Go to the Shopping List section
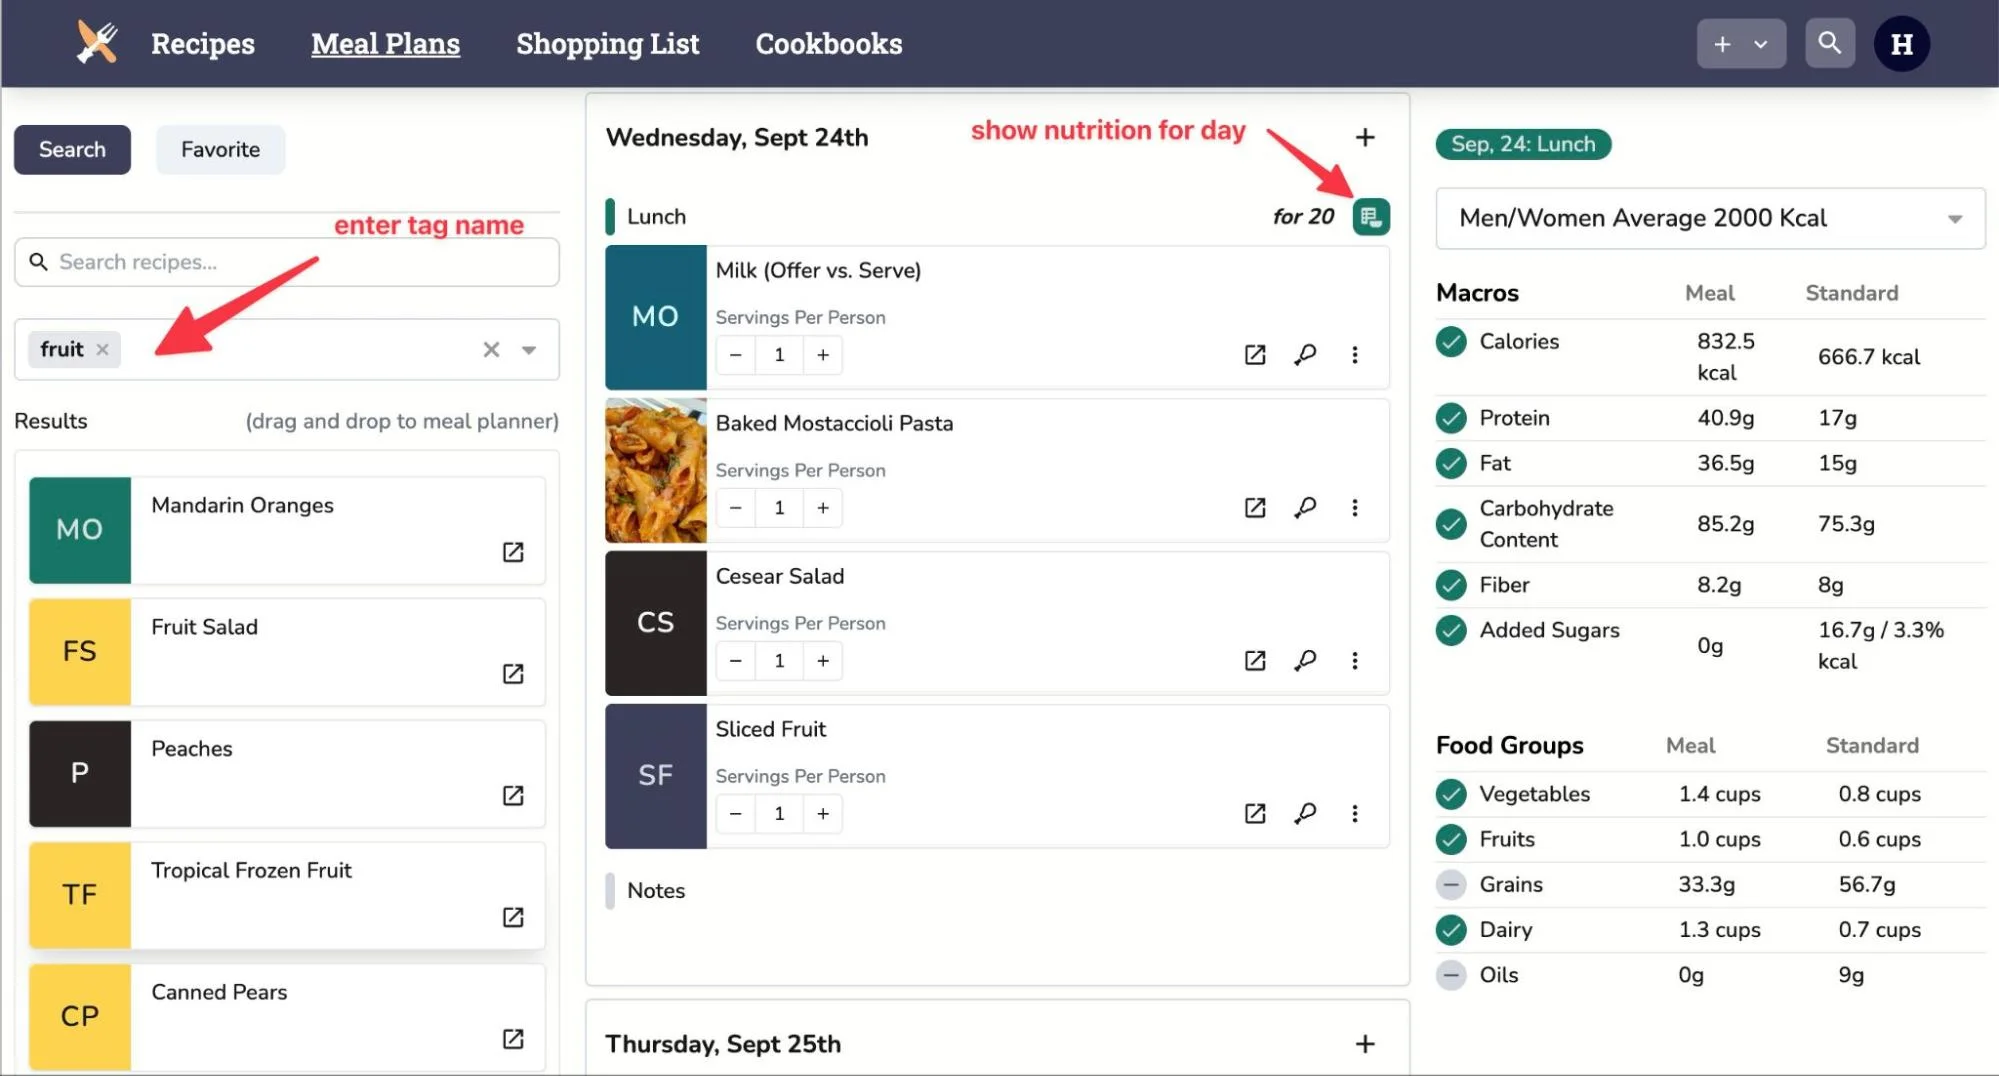The width and height of the screenshot is (1999, 1076). (x=607, y=43)
